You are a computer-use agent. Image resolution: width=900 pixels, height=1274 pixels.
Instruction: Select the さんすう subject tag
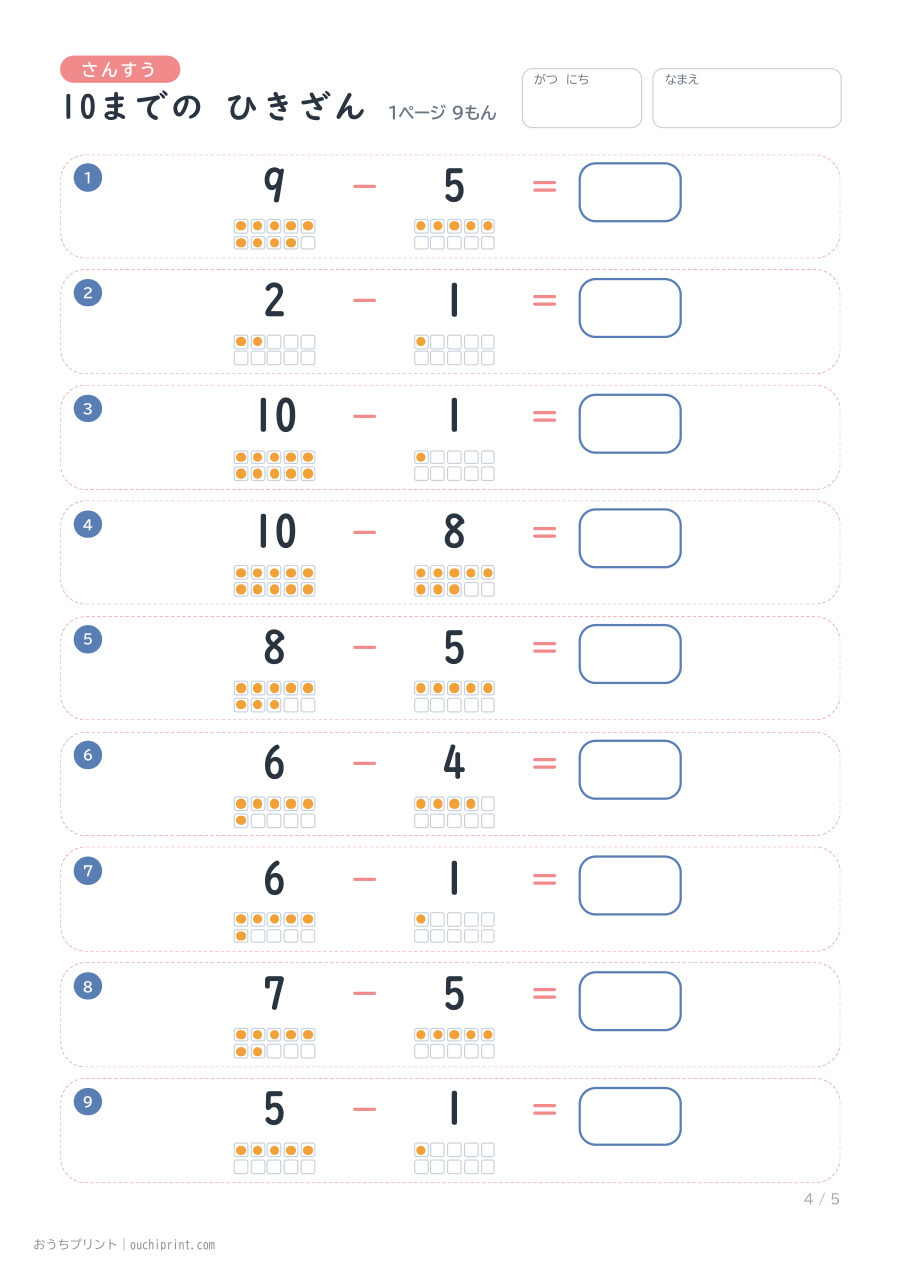pos(120,69)
